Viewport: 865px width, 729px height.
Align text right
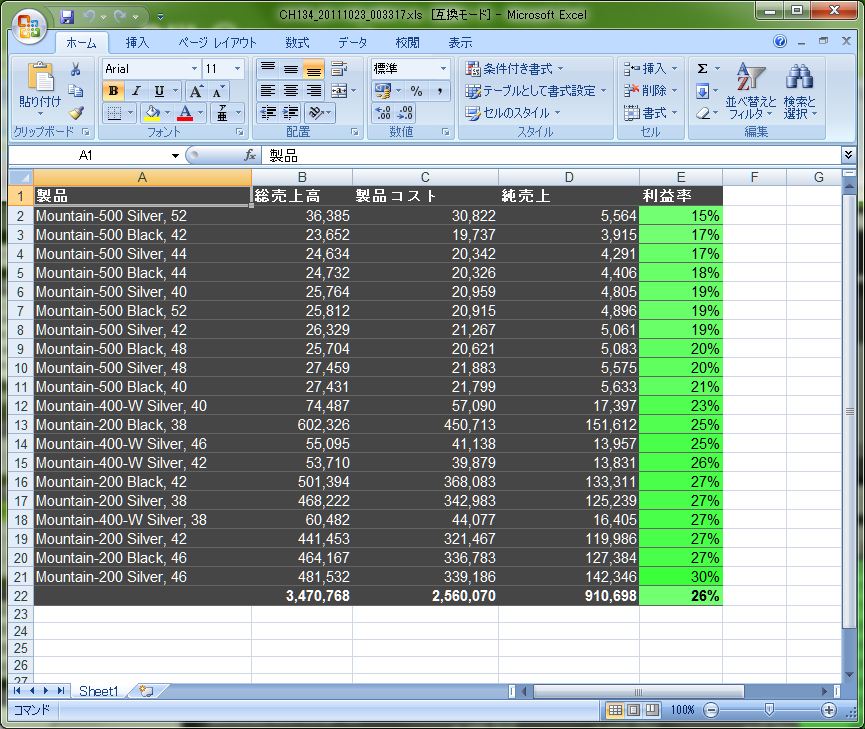(x=313, y=91)
